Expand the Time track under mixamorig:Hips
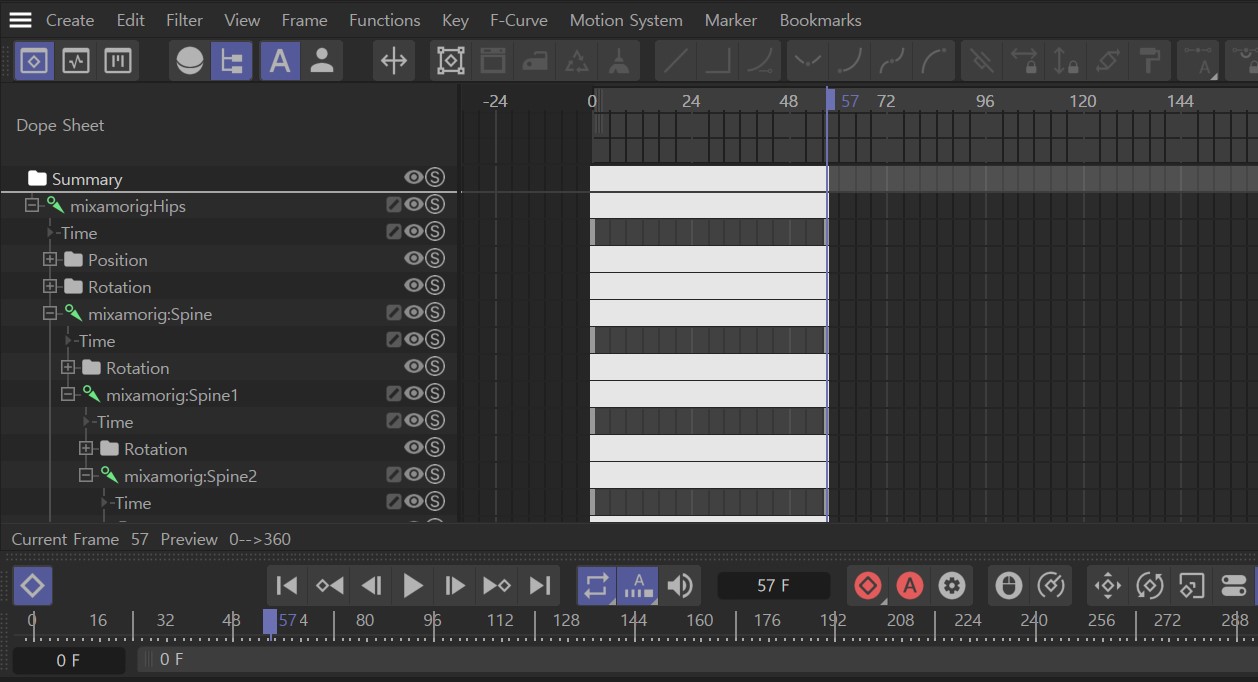The width and height of the screenshot is (1258, 682). 50,232
